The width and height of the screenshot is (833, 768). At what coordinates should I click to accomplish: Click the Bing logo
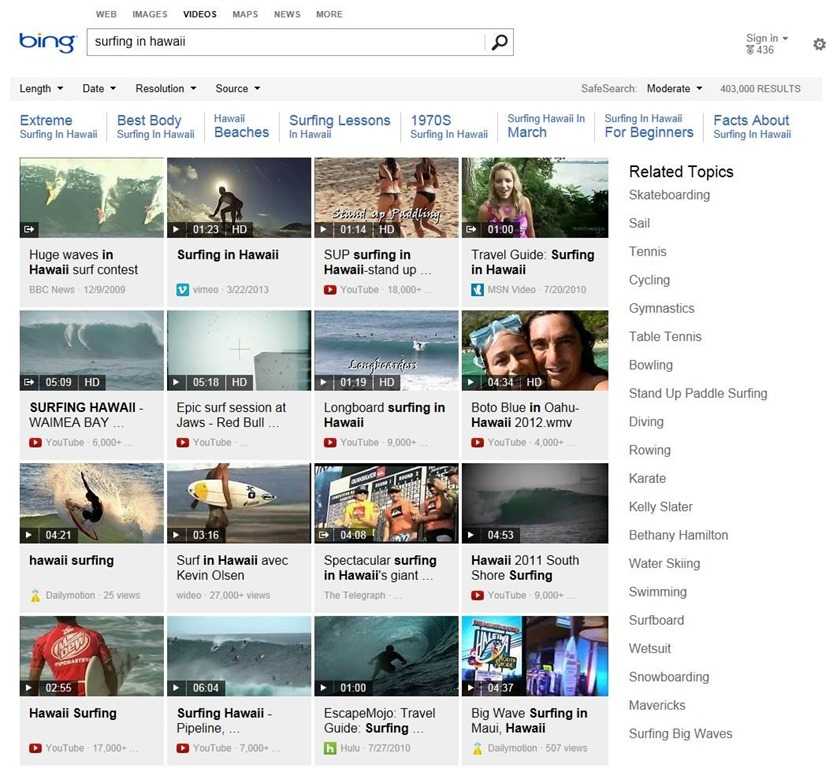44,42
